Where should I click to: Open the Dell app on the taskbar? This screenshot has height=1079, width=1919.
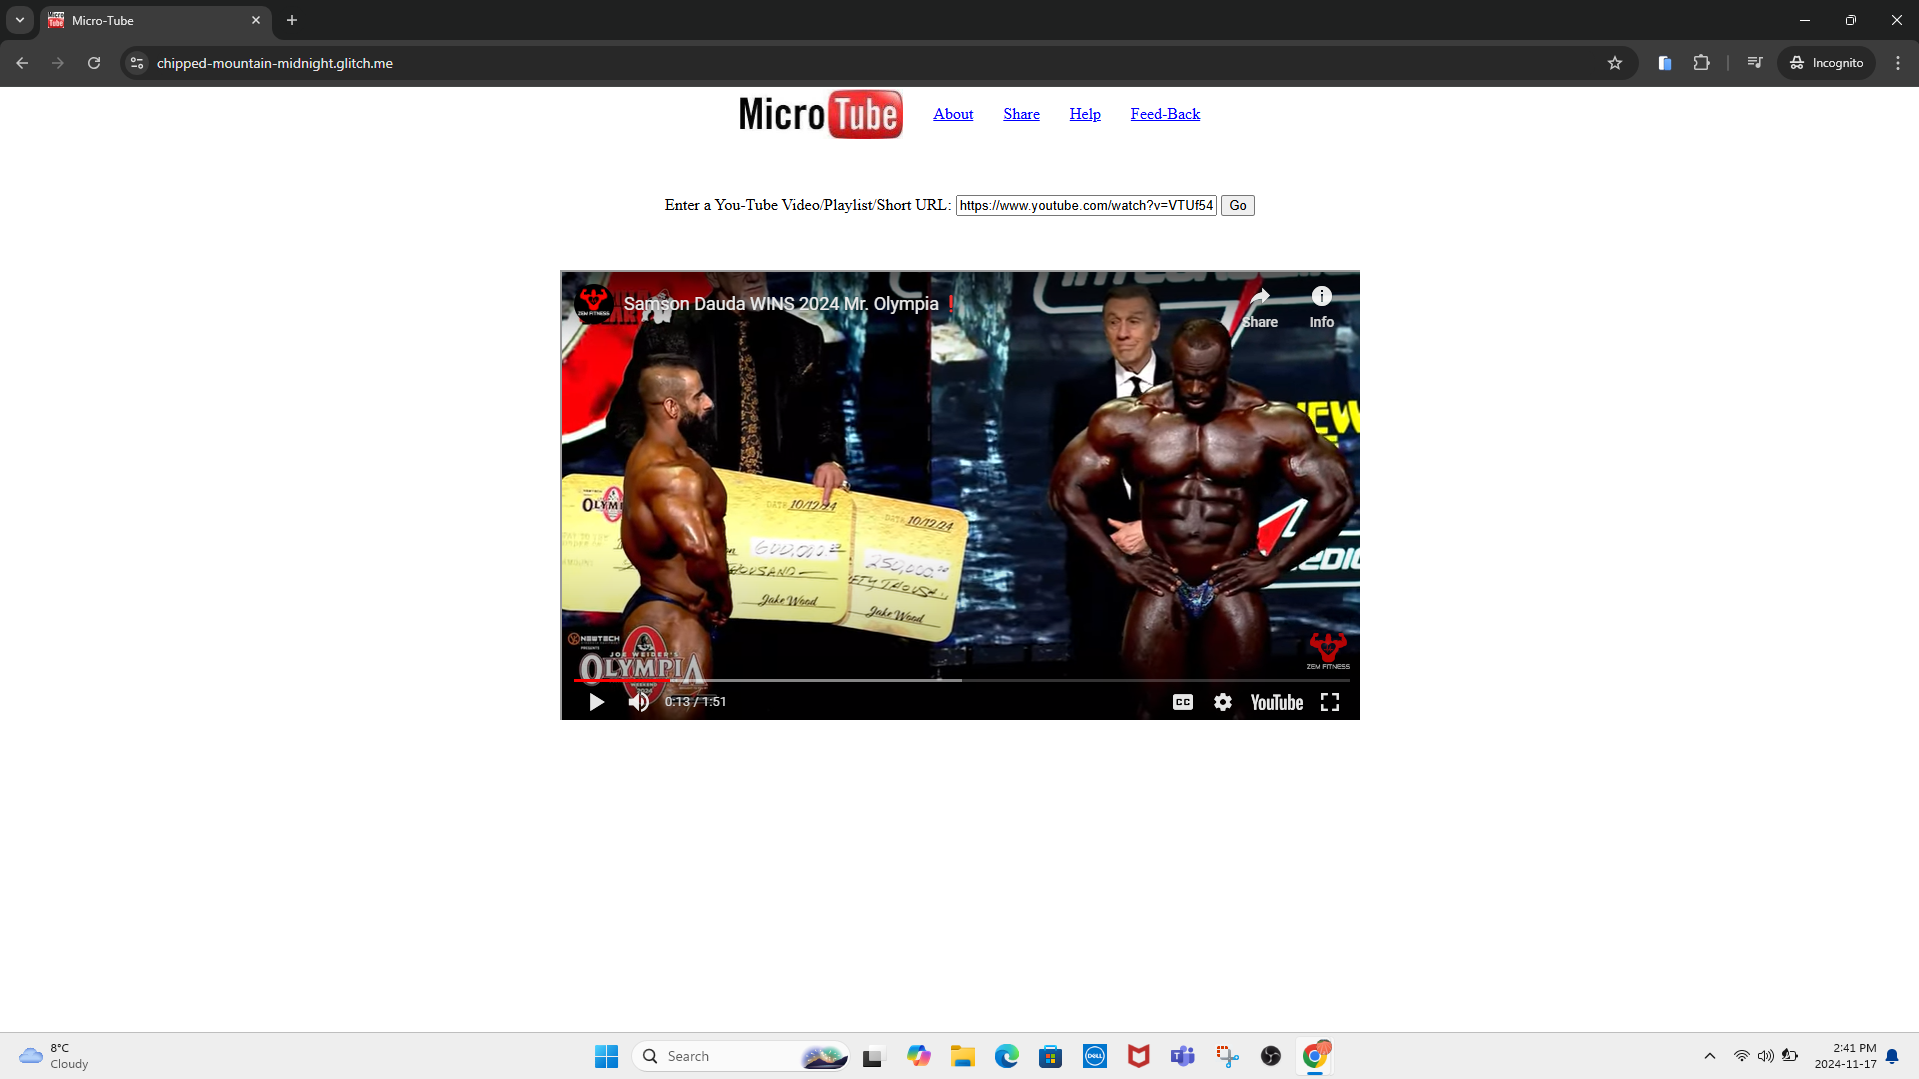1095,1056
